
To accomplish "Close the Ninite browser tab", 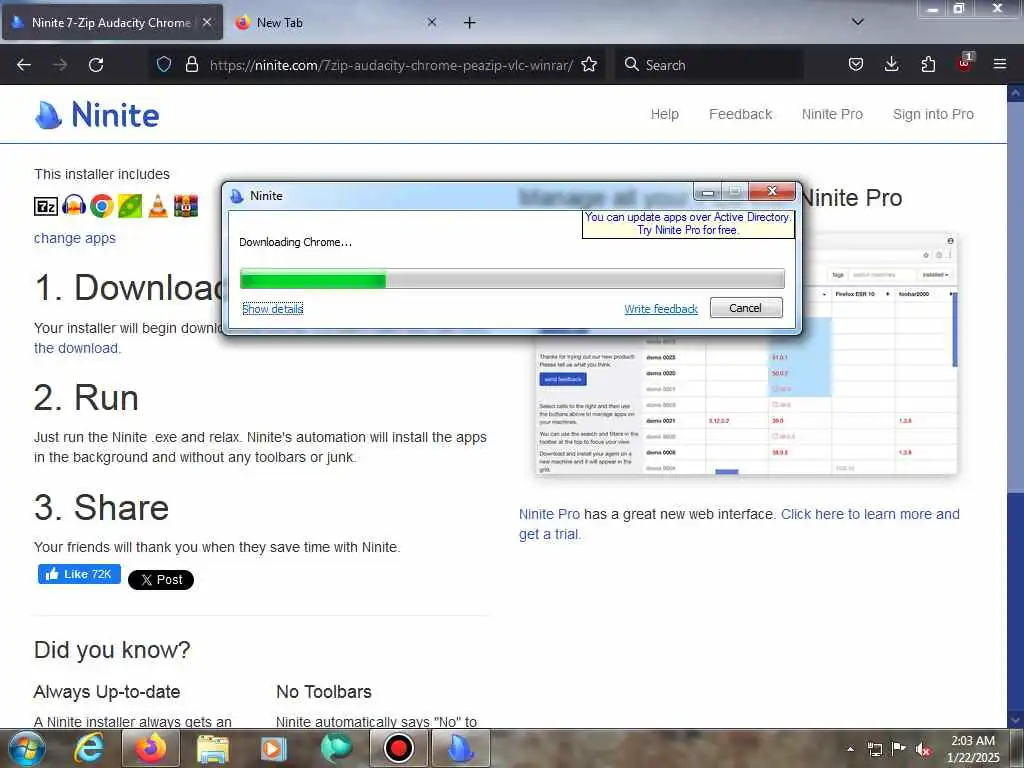I will click(x=207, y=22).
